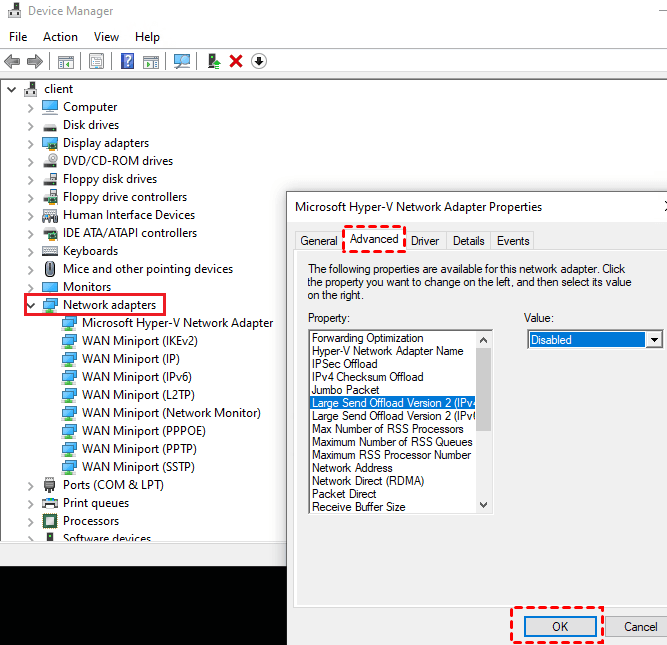The height and width of the screenshot is (645, 667).
Task: Select WAN Miniport (Network Monitor) device
Action: [171, 413]
